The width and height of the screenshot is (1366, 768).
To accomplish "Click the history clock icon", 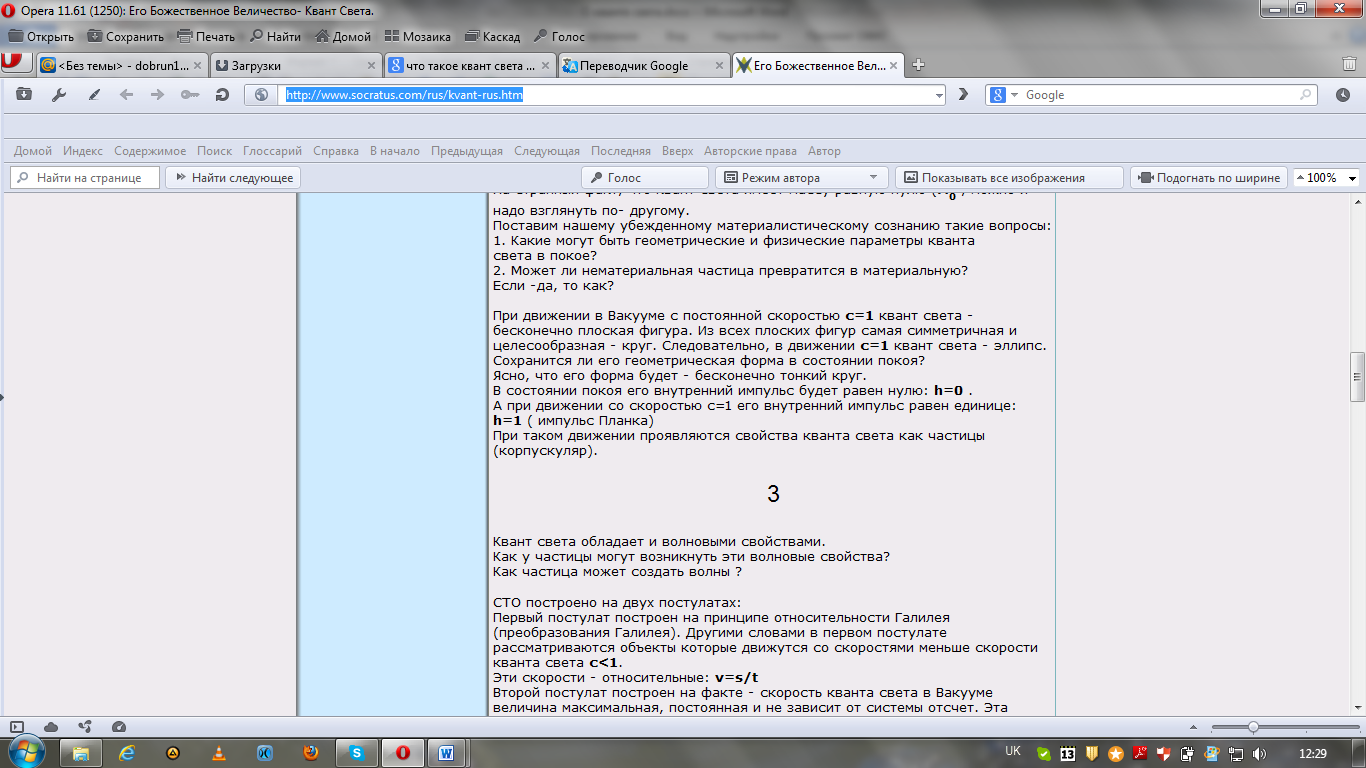I will tap(1342, 95).
